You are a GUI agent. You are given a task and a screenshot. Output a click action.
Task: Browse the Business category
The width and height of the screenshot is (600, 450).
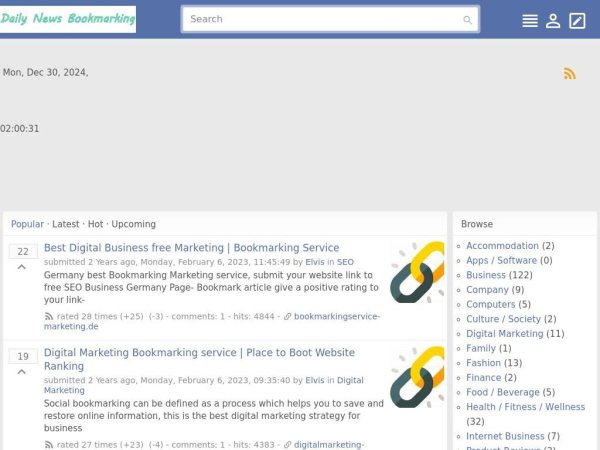pyautogui.click(x=486, y=275)
